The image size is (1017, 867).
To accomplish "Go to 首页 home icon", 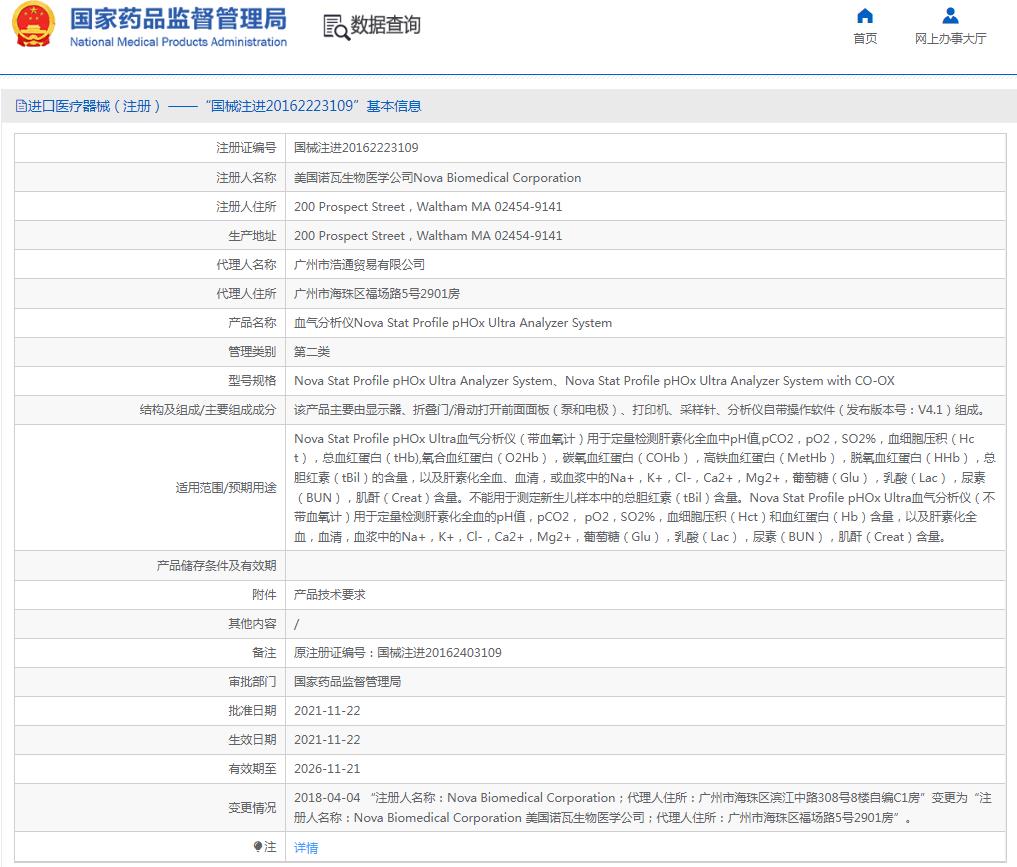I will [865, 16].
